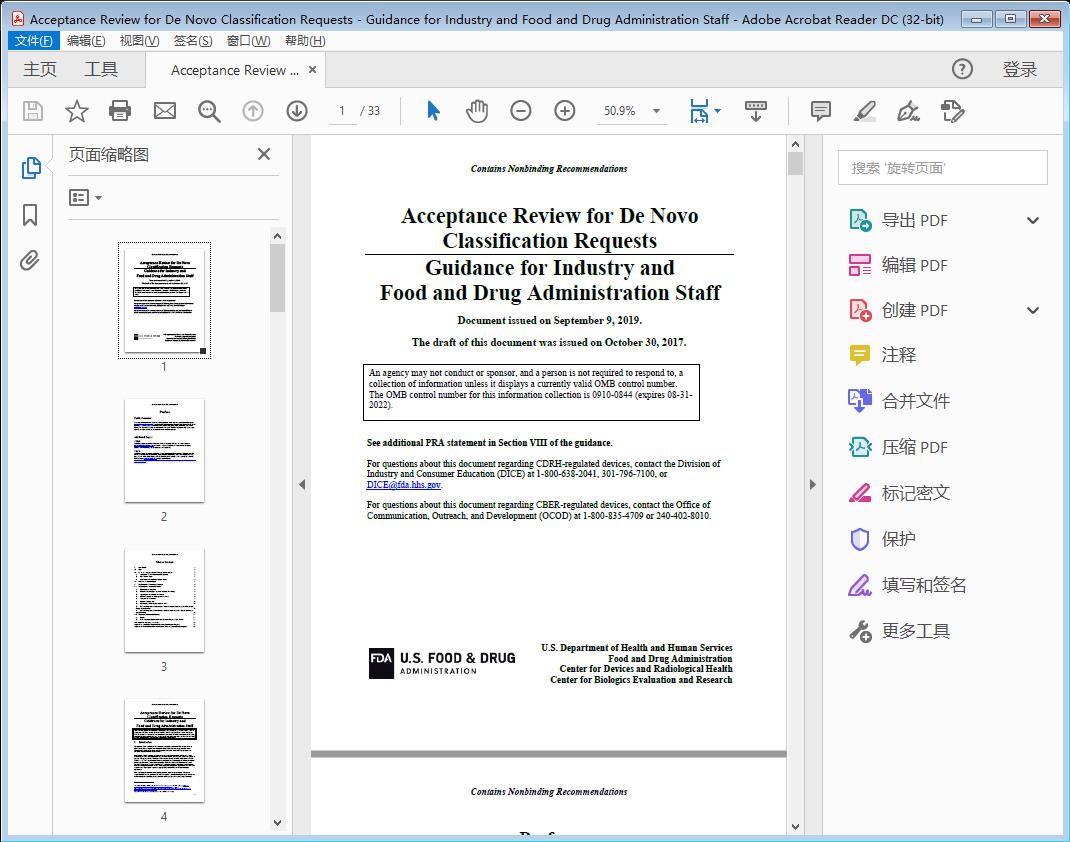Click the 登录 sign-in button
Screen dimensions: 1070x842
click(1019, 69)
